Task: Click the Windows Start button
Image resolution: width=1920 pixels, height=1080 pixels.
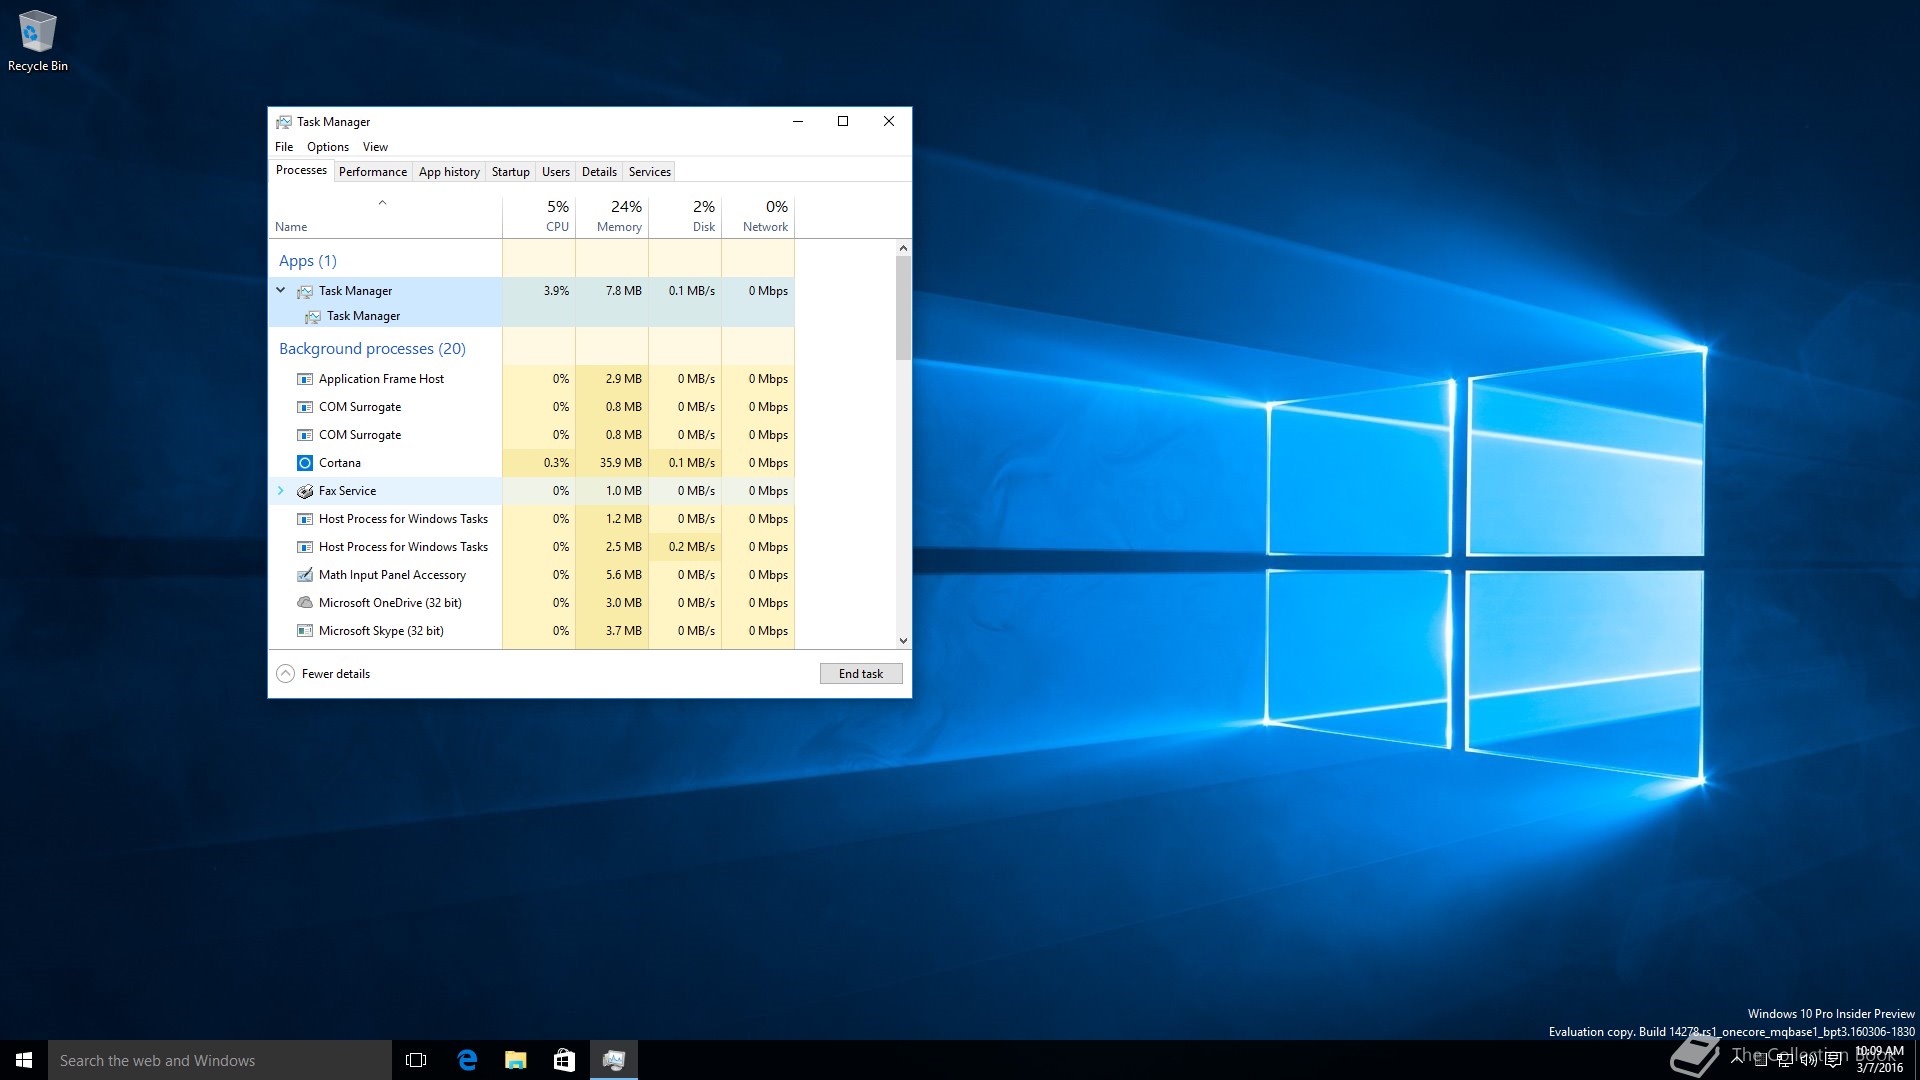Action: click(24, 1060)
